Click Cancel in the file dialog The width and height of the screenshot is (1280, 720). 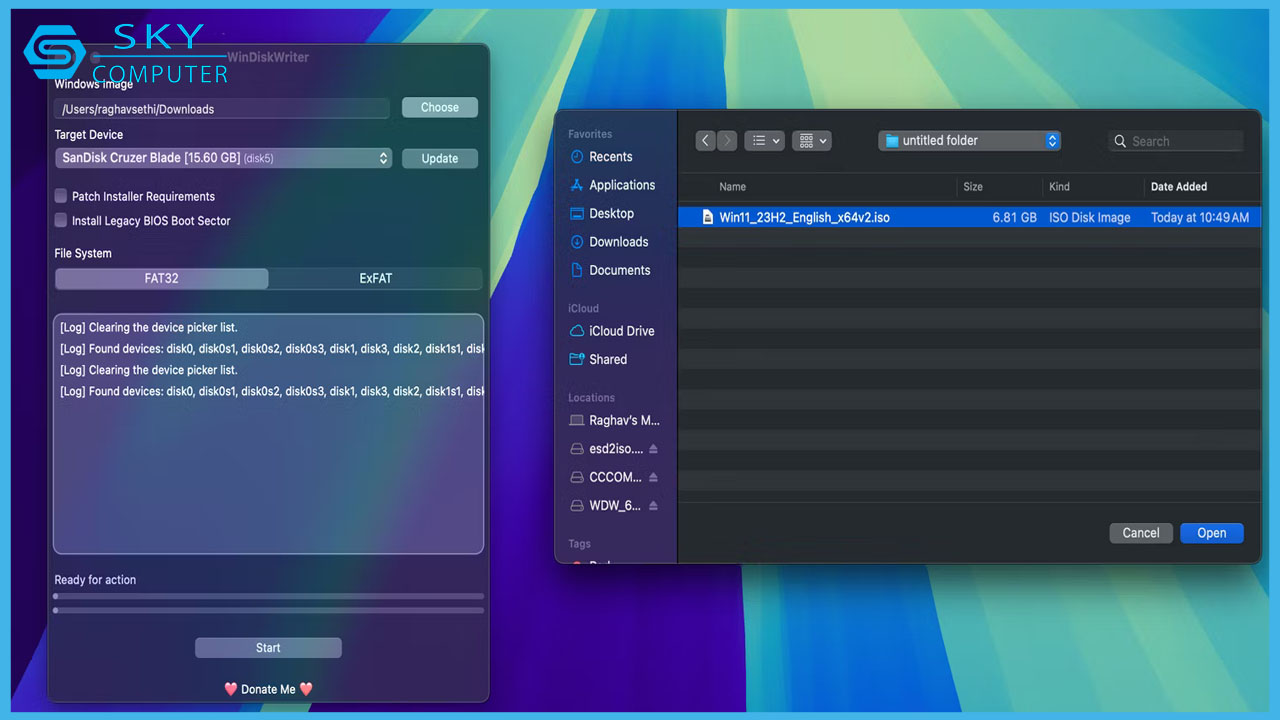click(x=1141, y=533)
